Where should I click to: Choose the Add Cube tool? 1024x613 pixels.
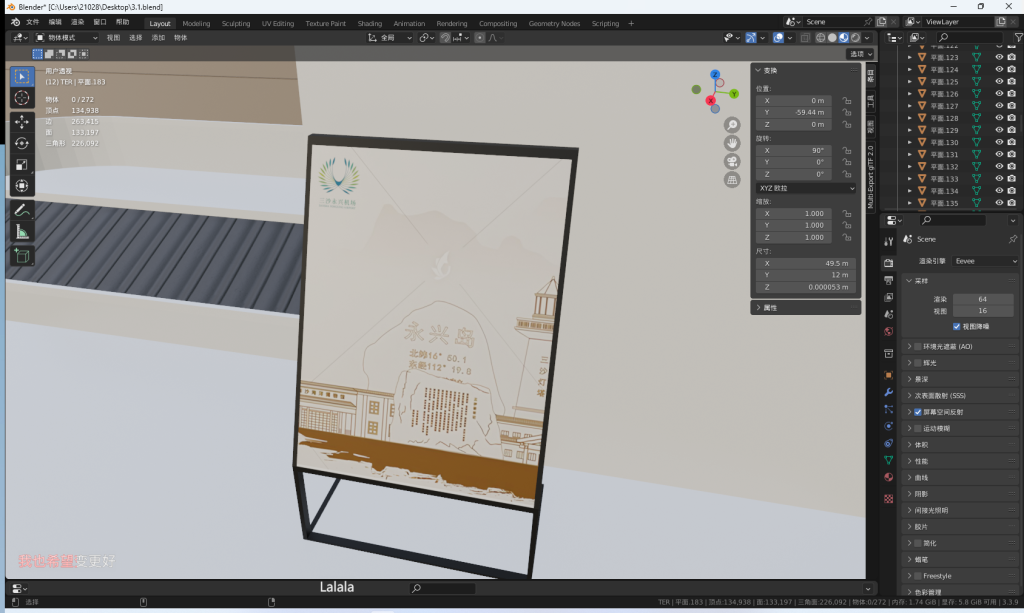[x=22, y=256]
